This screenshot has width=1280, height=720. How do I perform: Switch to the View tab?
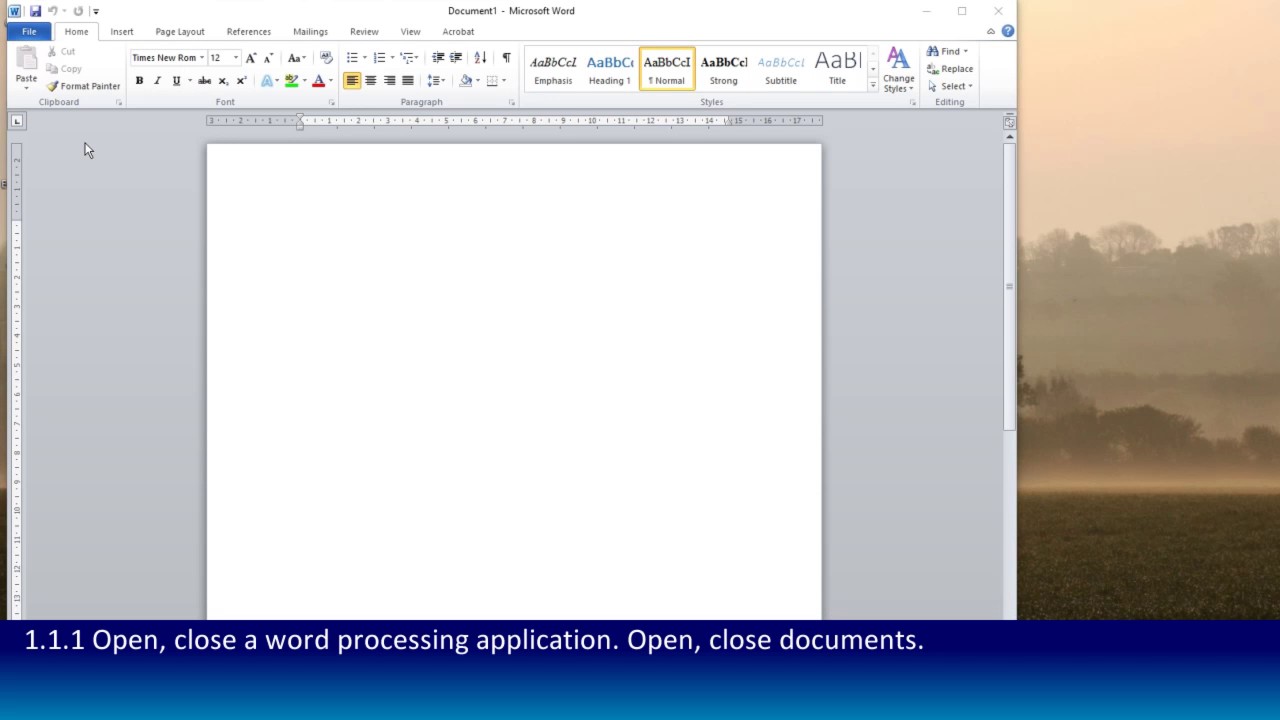tap(410, 32)
